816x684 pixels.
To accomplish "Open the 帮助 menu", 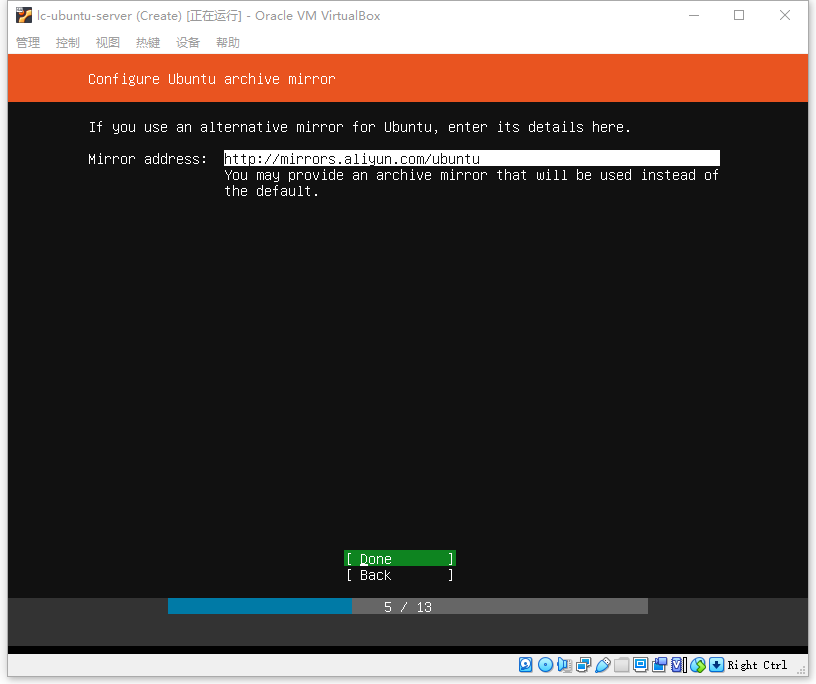I will pos(228,43).
